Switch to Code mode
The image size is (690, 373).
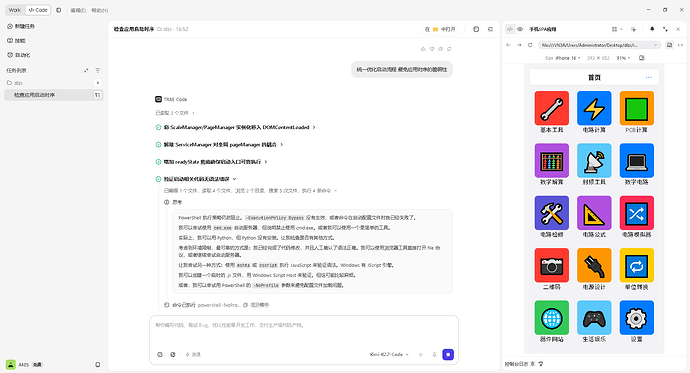(38, 10)
